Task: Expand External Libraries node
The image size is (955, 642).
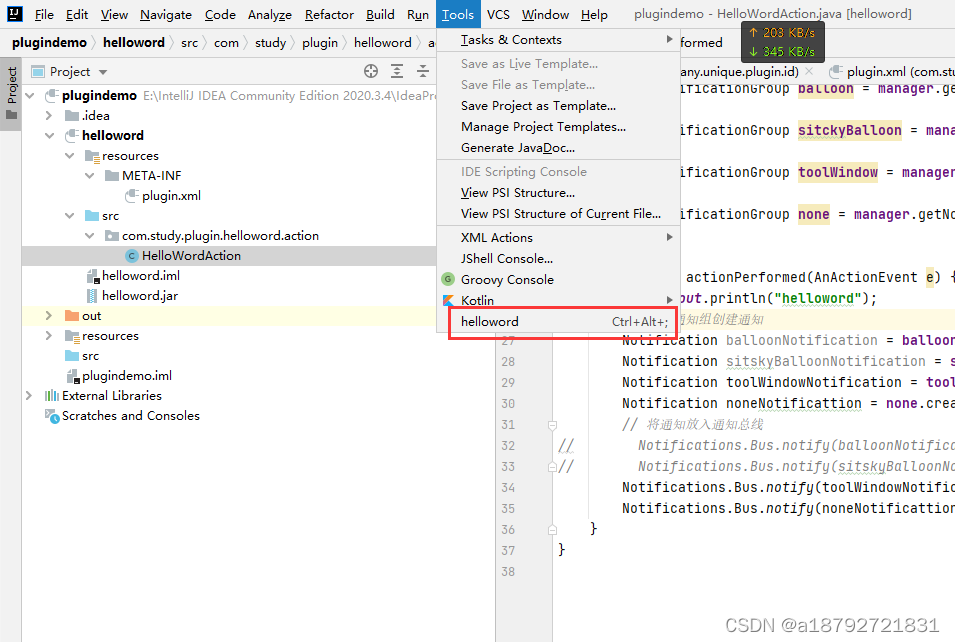Action: [x=29, y=396]
